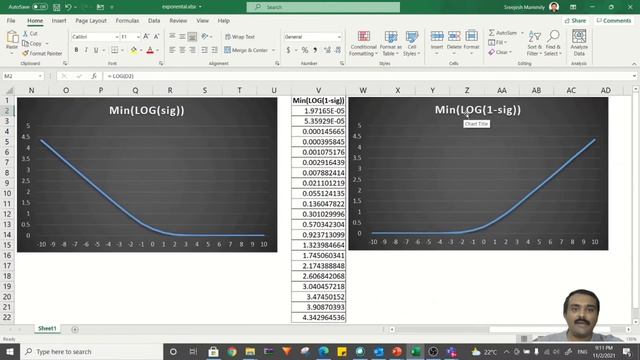Toggle Bold formatting

[x=76, y=50]
